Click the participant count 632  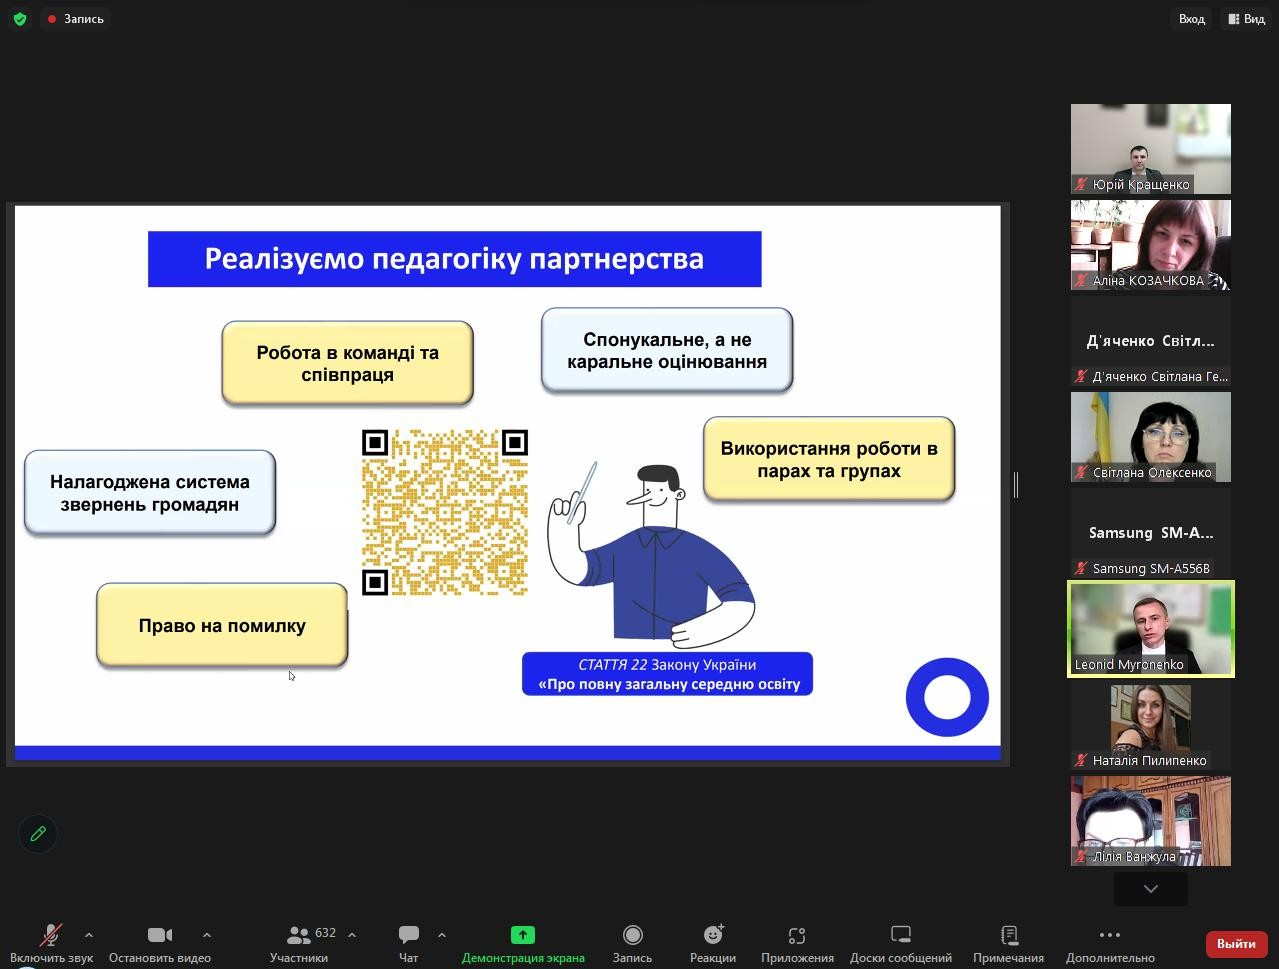pos(325,932)
